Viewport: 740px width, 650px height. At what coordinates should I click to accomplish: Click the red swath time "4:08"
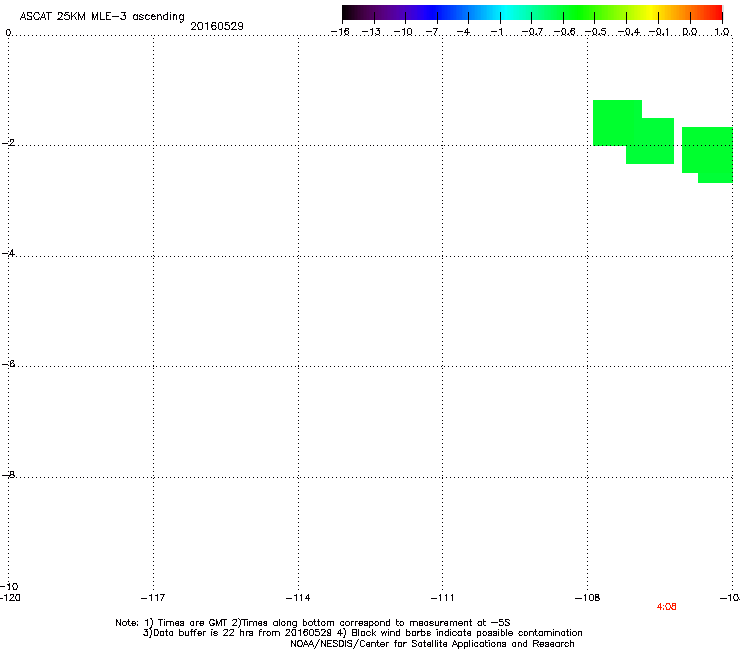click(666, 607)
